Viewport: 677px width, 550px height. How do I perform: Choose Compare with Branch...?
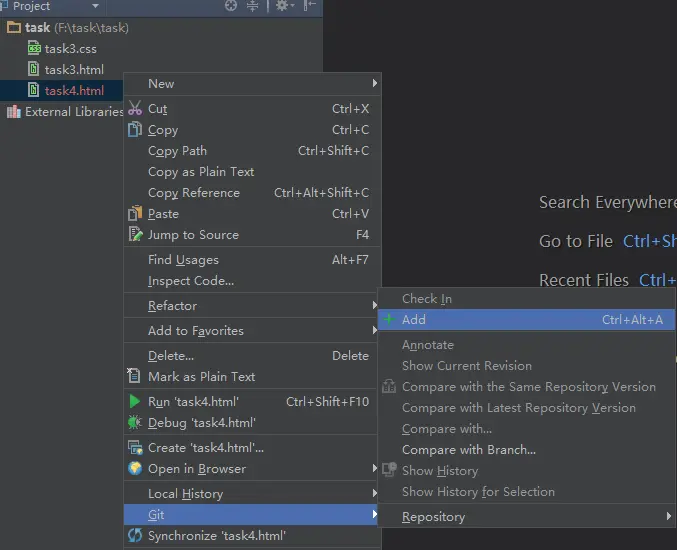(x=526, y=450)
